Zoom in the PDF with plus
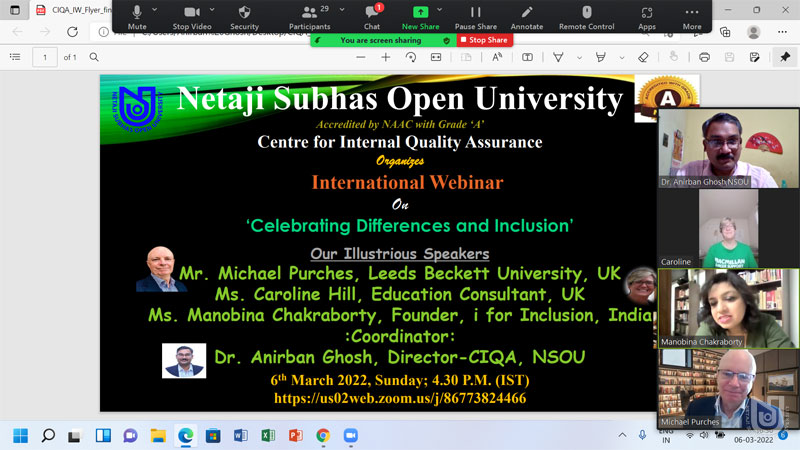 pyautogui.click(x=386, y=57)
